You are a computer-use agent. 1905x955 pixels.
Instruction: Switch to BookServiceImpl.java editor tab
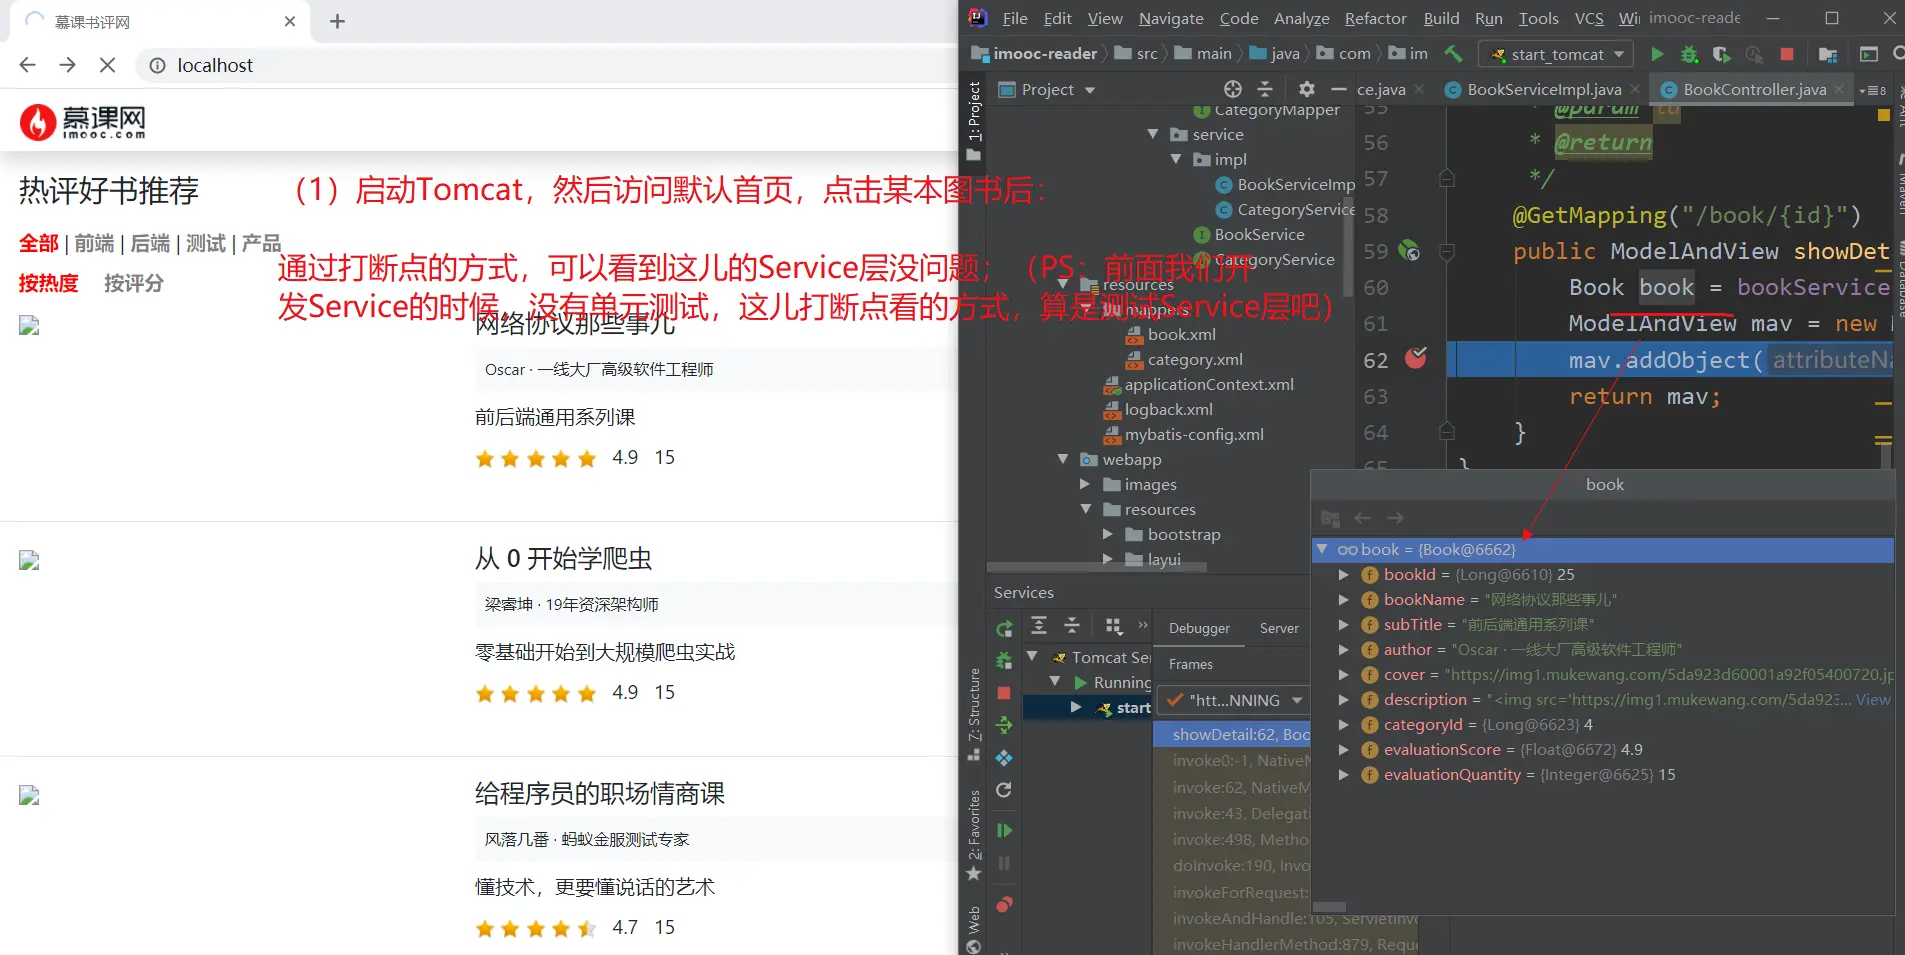[x=1544, y=89]
